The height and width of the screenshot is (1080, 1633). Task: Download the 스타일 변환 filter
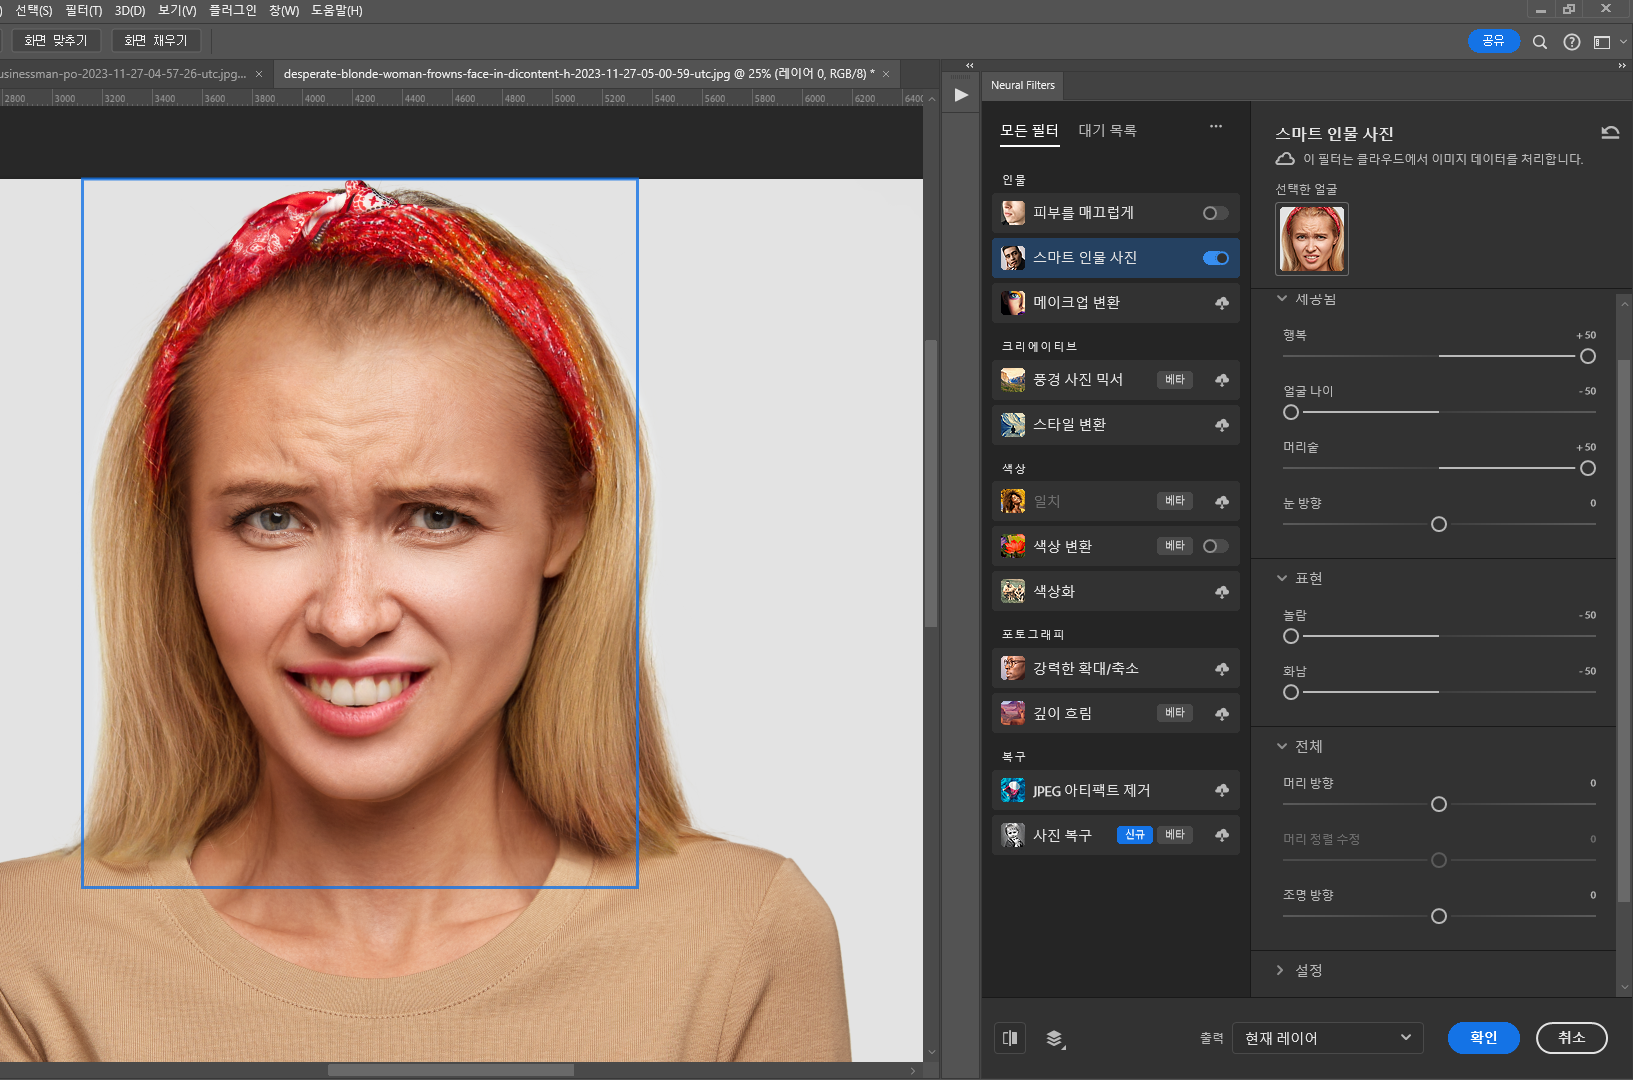(1222, 425)
